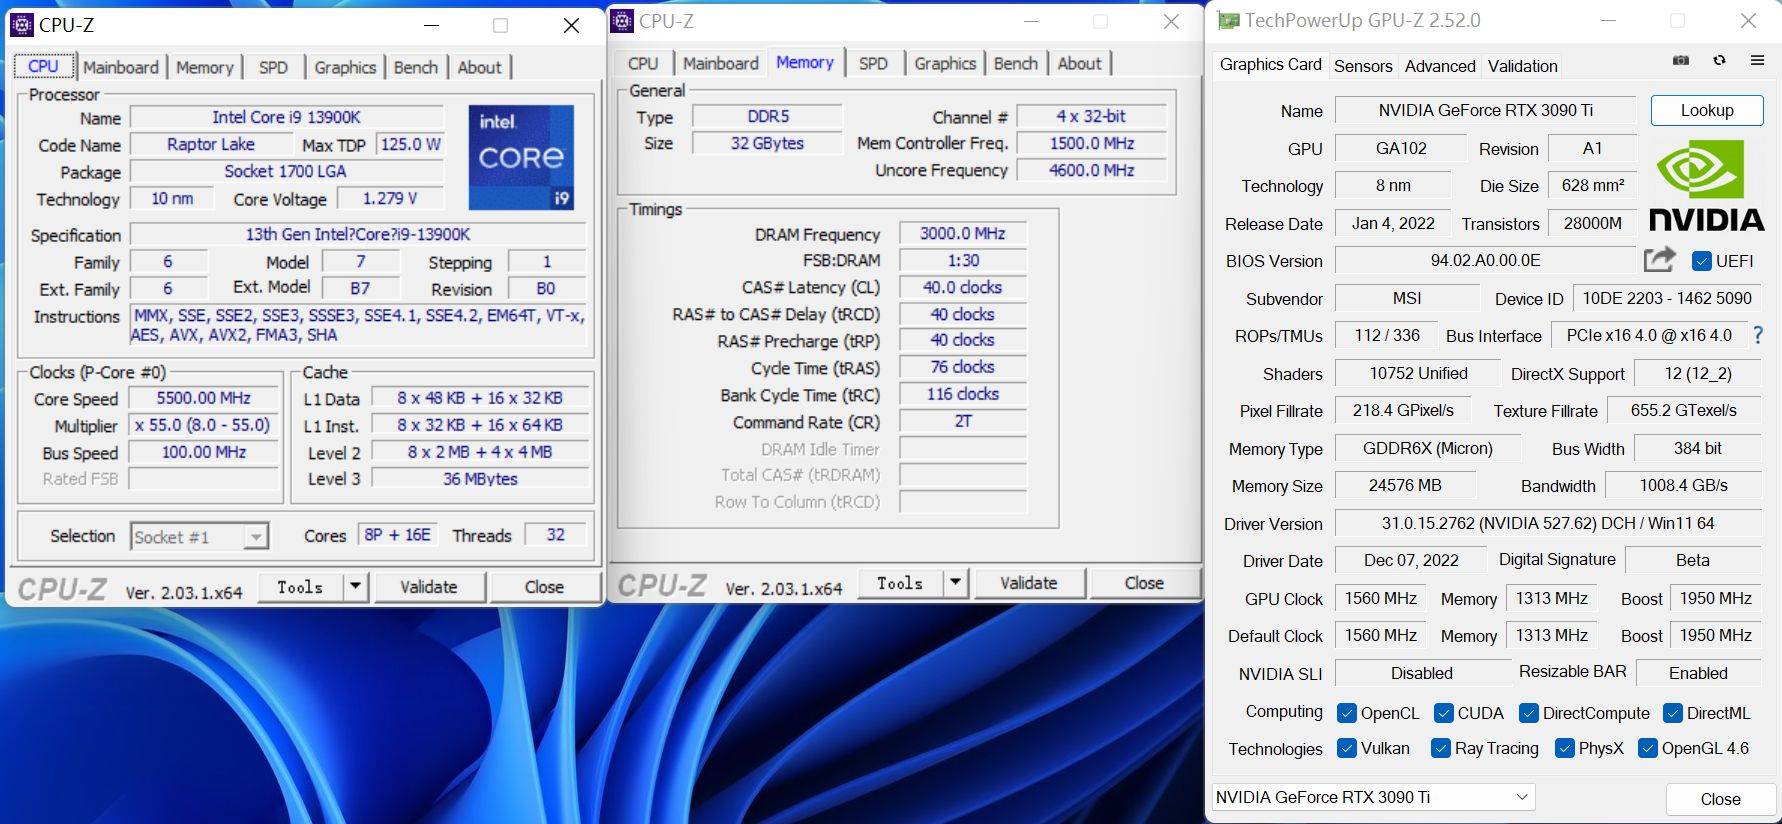Open About tab in CPU window
This screenshot has width=1782, height=824.
[480, 67]
